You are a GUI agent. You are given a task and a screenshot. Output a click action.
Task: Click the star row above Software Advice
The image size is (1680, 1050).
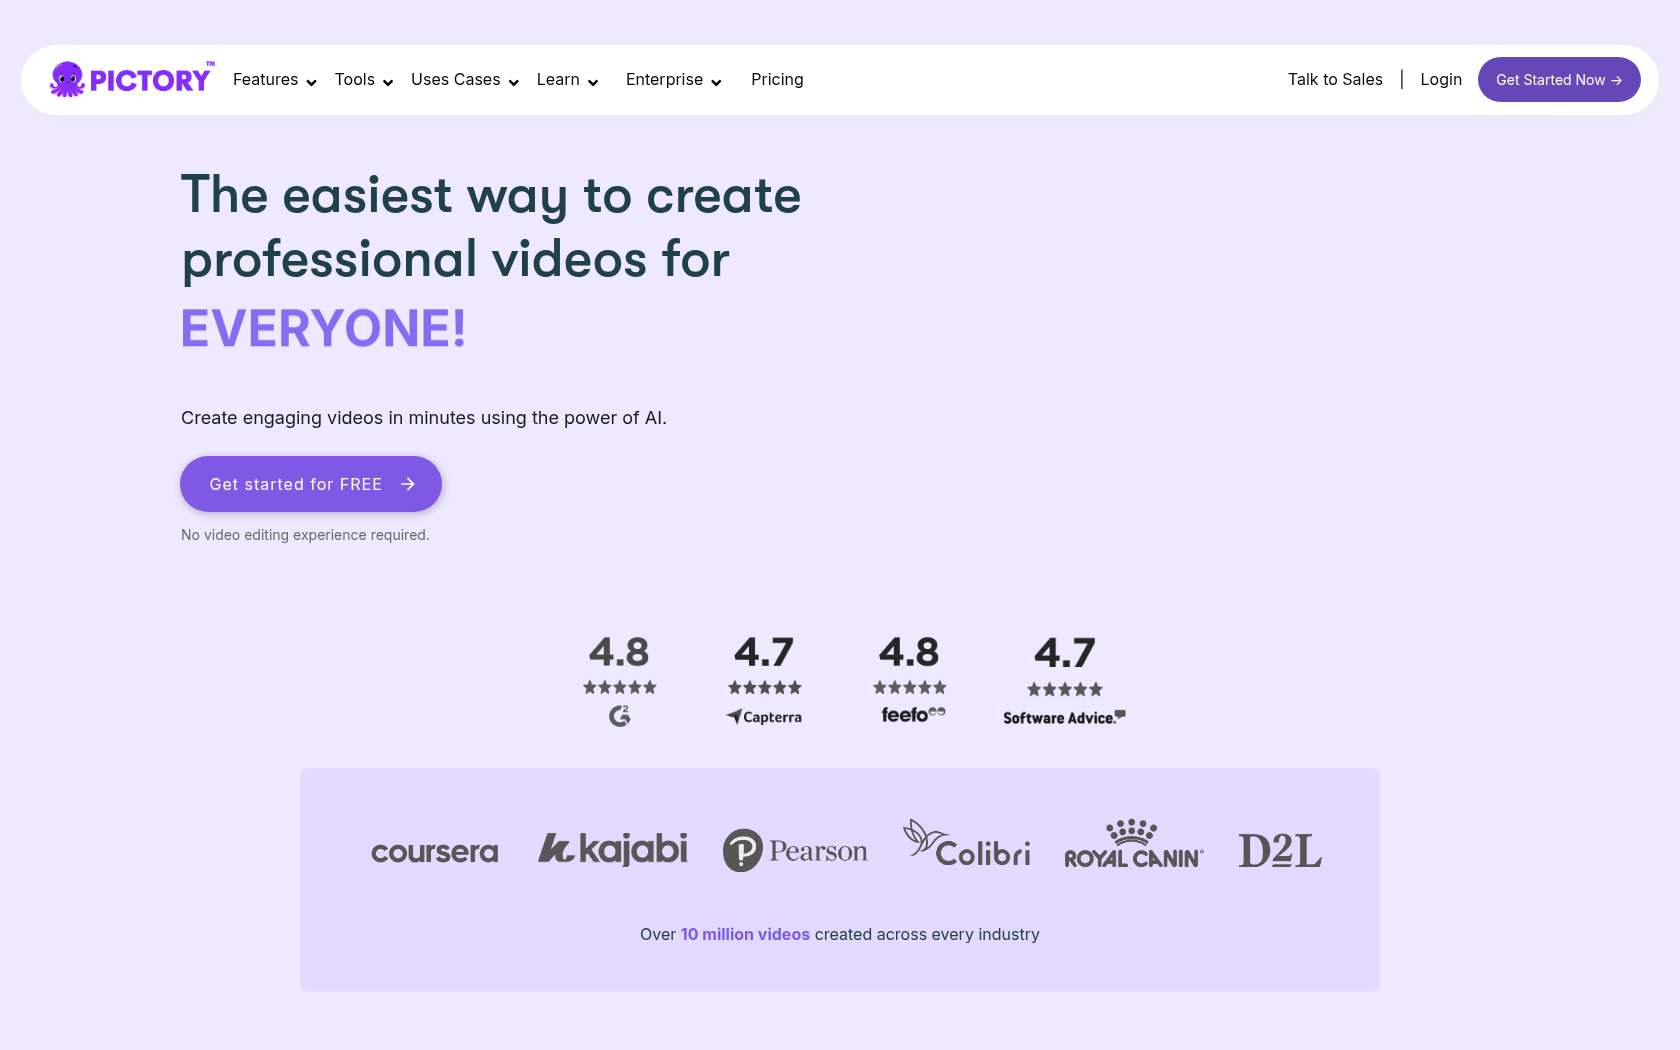click(1065, 689)
